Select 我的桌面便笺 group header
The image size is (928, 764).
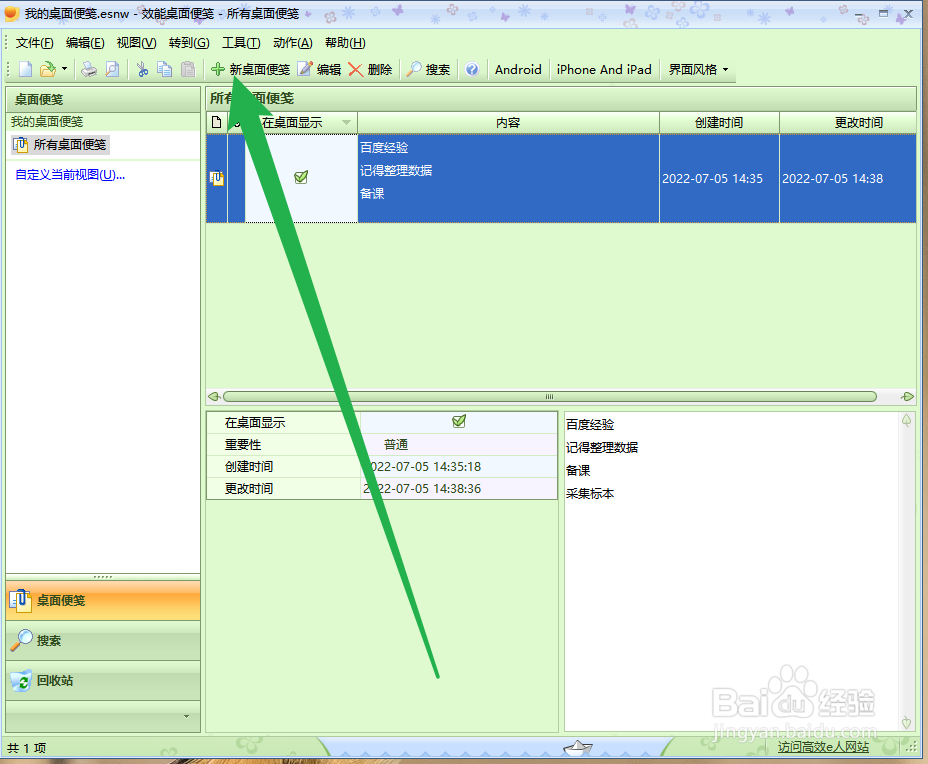click(47, 121)
